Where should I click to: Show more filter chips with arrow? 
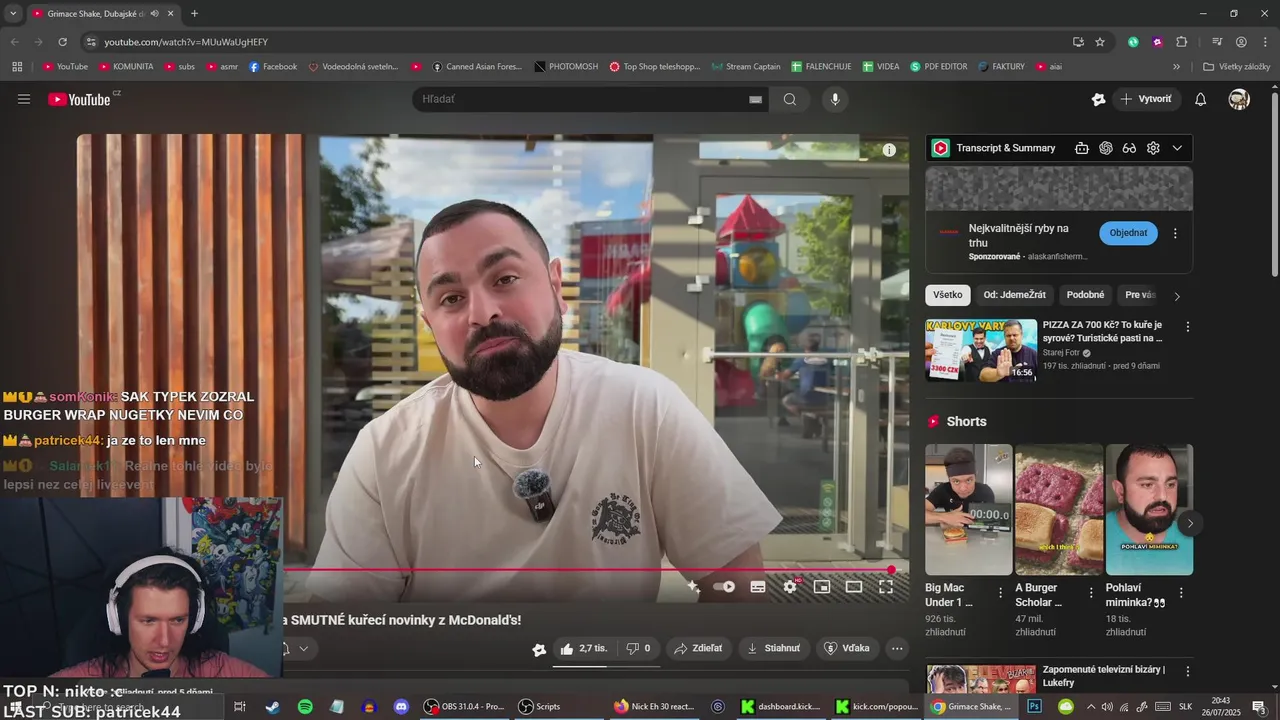click(x=1177, y=296)
